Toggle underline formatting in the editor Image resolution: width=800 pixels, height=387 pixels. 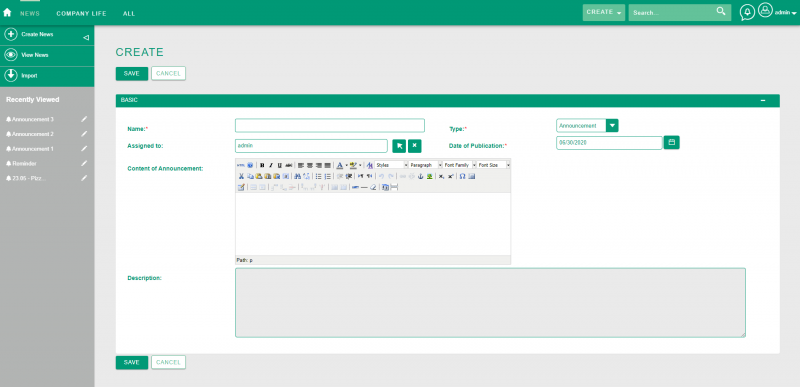coord(280,165)
